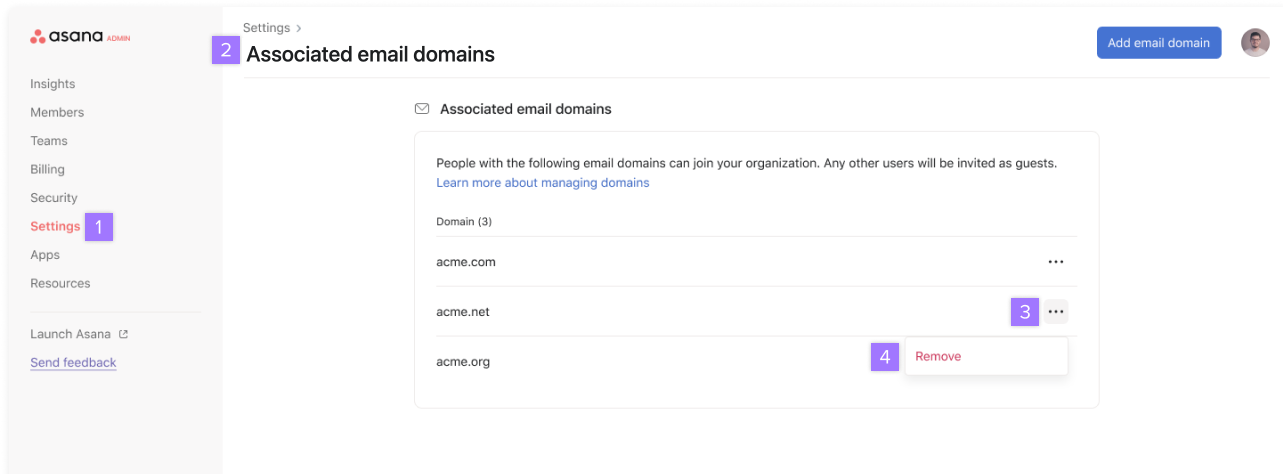Open the Billing page

(x=47, y=169)
